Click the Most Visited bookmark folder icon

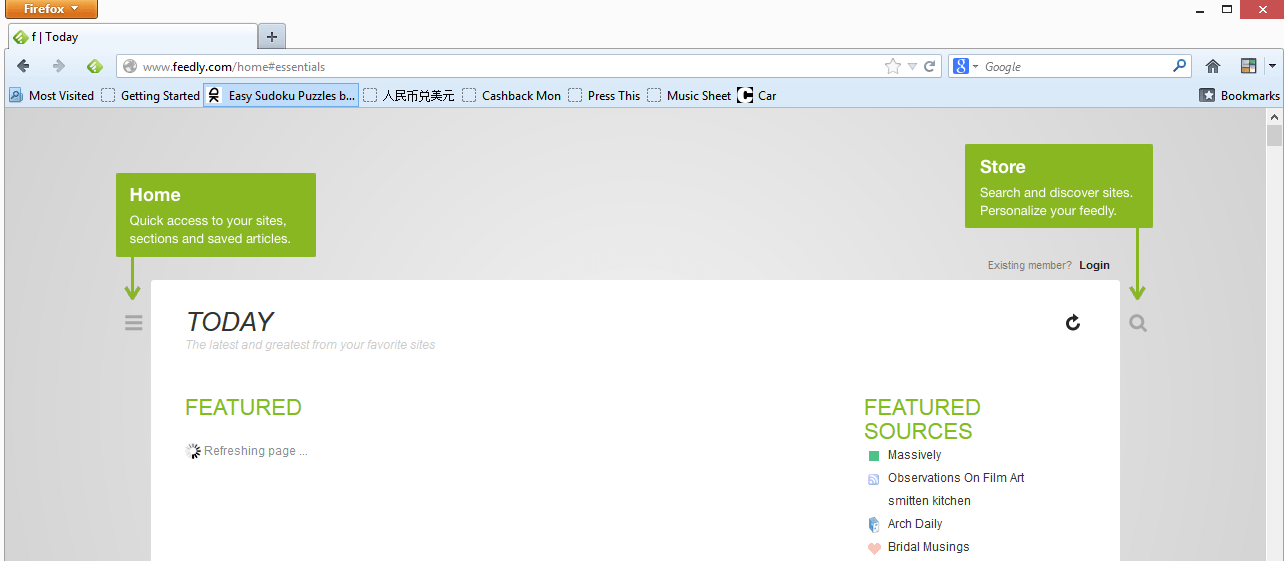click(x=16, y=95)
